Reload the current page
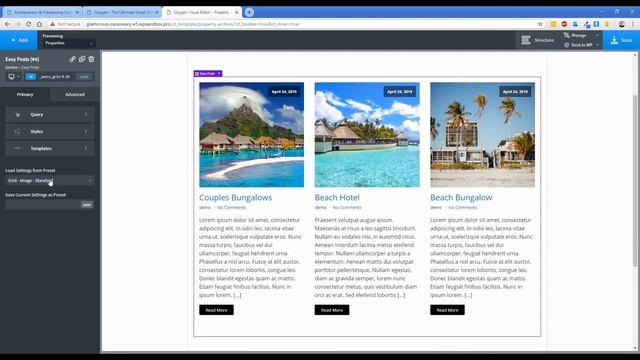 [x=28, y=24]
